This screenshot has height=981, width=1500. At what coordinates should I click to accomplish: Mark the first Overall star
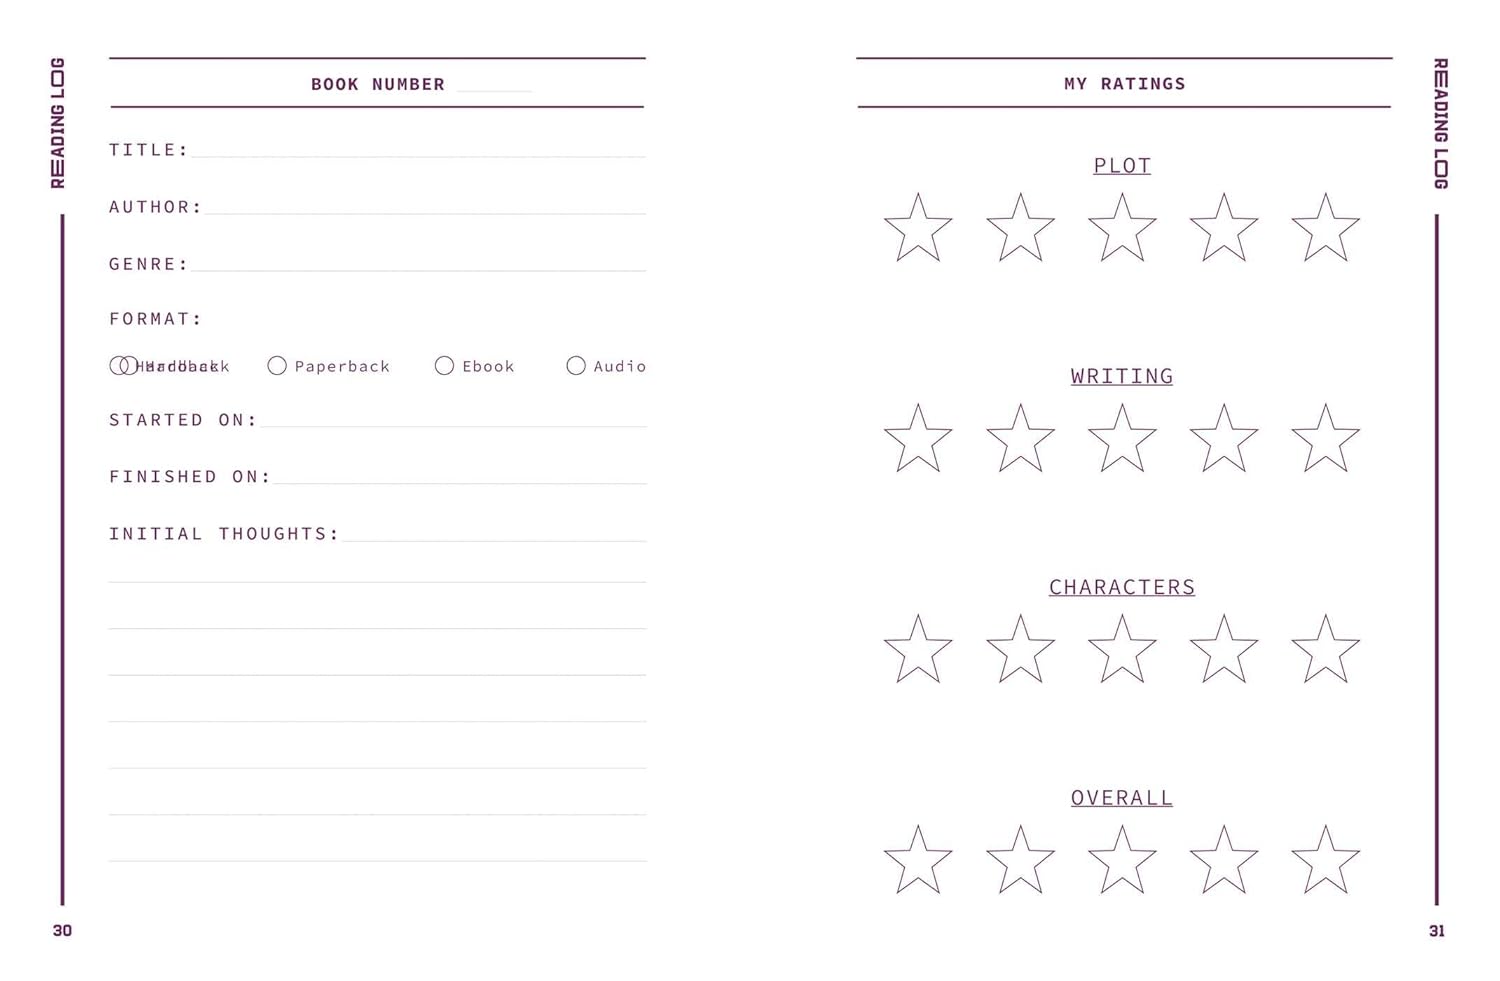pyautogui.click(x=918, y=861)
